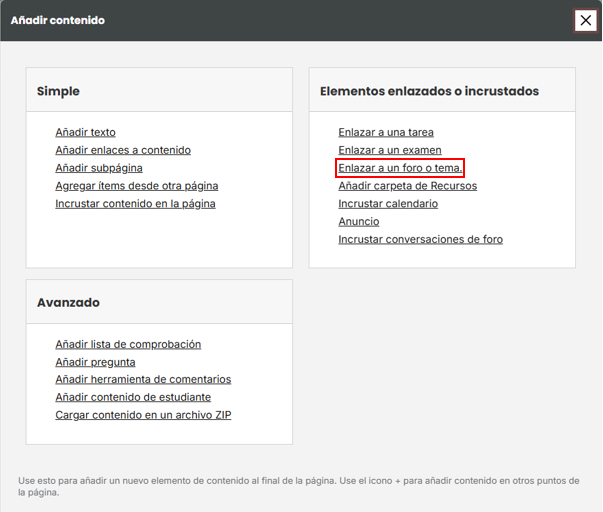Click Enlazar a un foro o tema
The height and width of the screenshot is (512, 603).
tap(400, 168)
